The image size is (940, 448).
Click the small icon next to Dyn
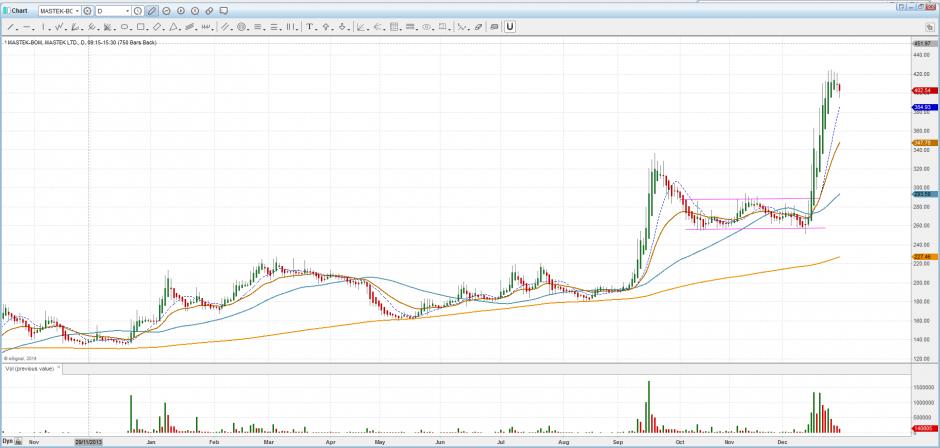point(18,441)
